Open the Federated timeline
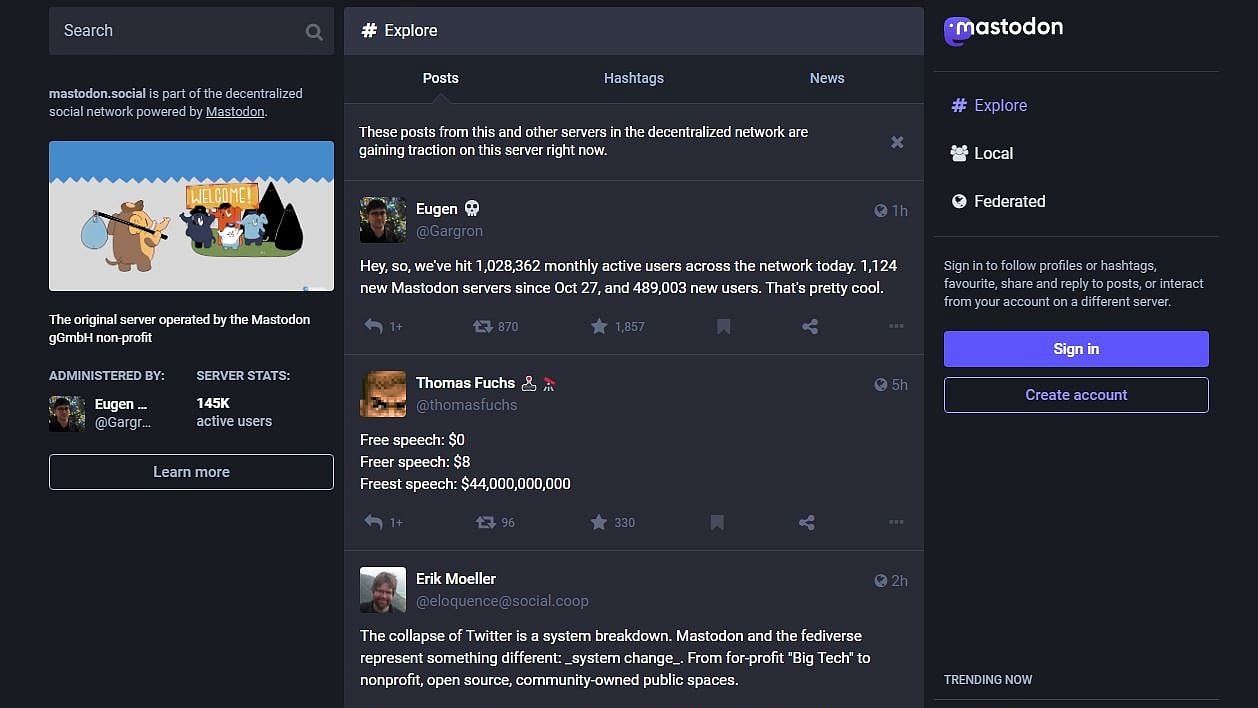This screenshot has width=1258, height=708. tap(998, 201)
